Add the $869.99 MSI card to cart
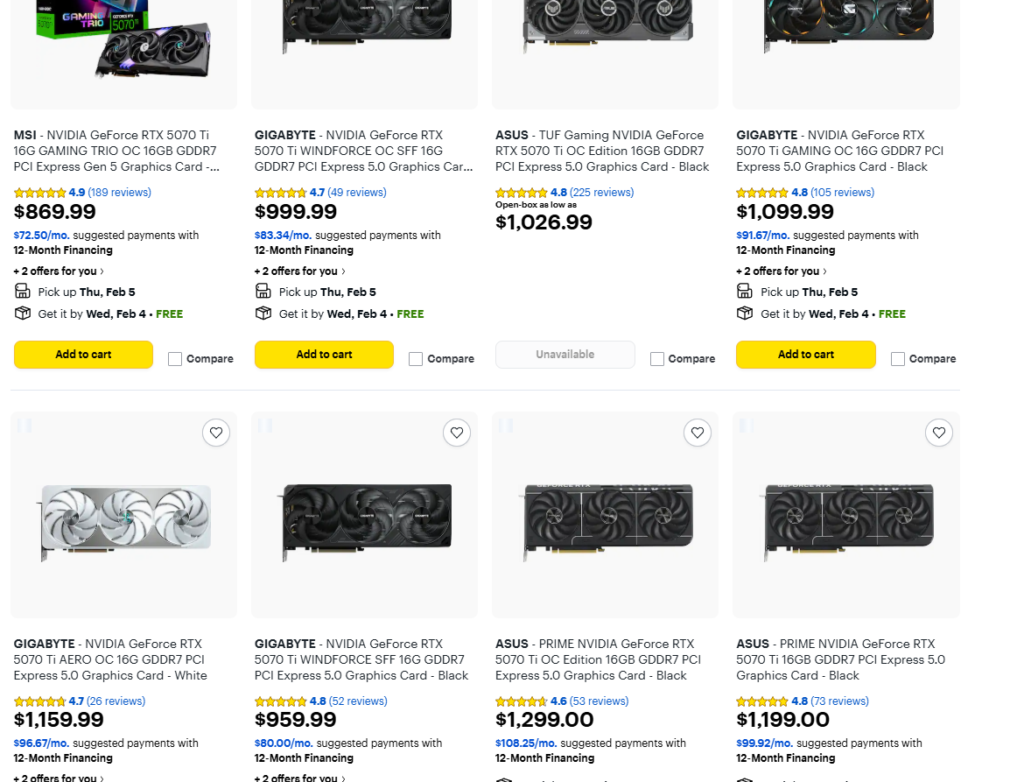 tap(83, 354)
